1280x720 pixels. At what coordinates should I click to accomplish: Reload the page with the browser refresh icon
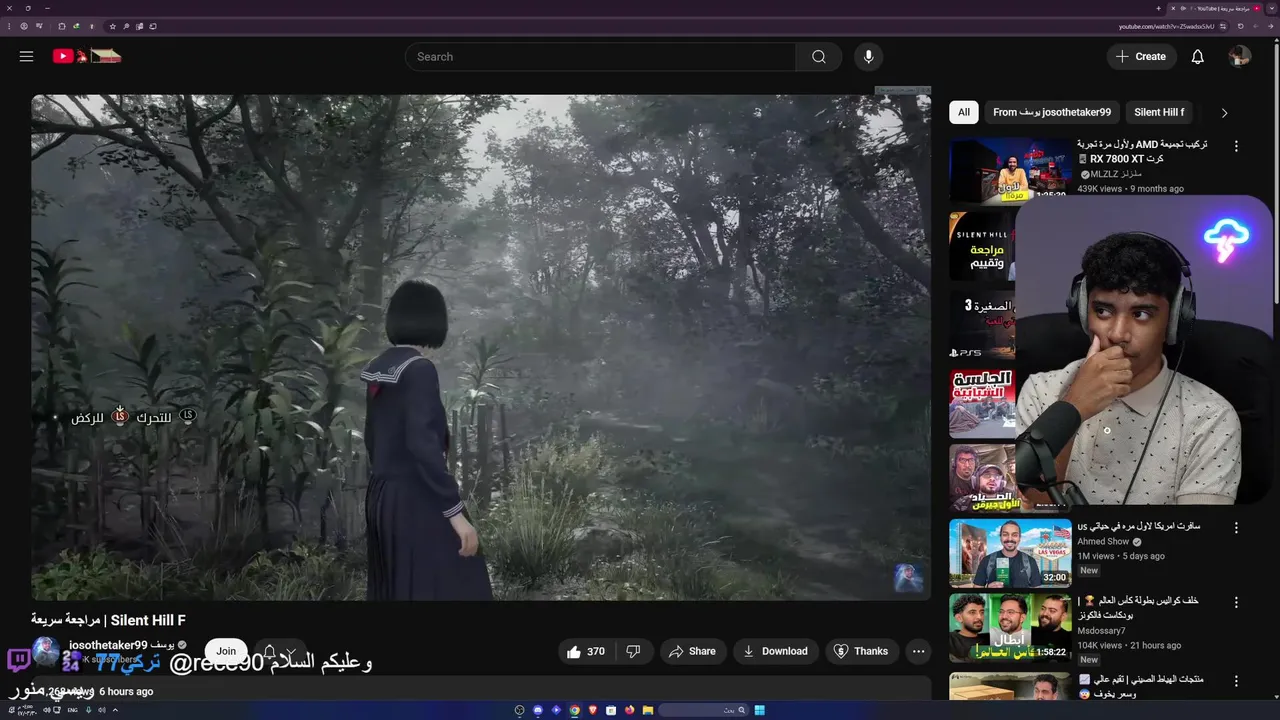click(1240, 26)
